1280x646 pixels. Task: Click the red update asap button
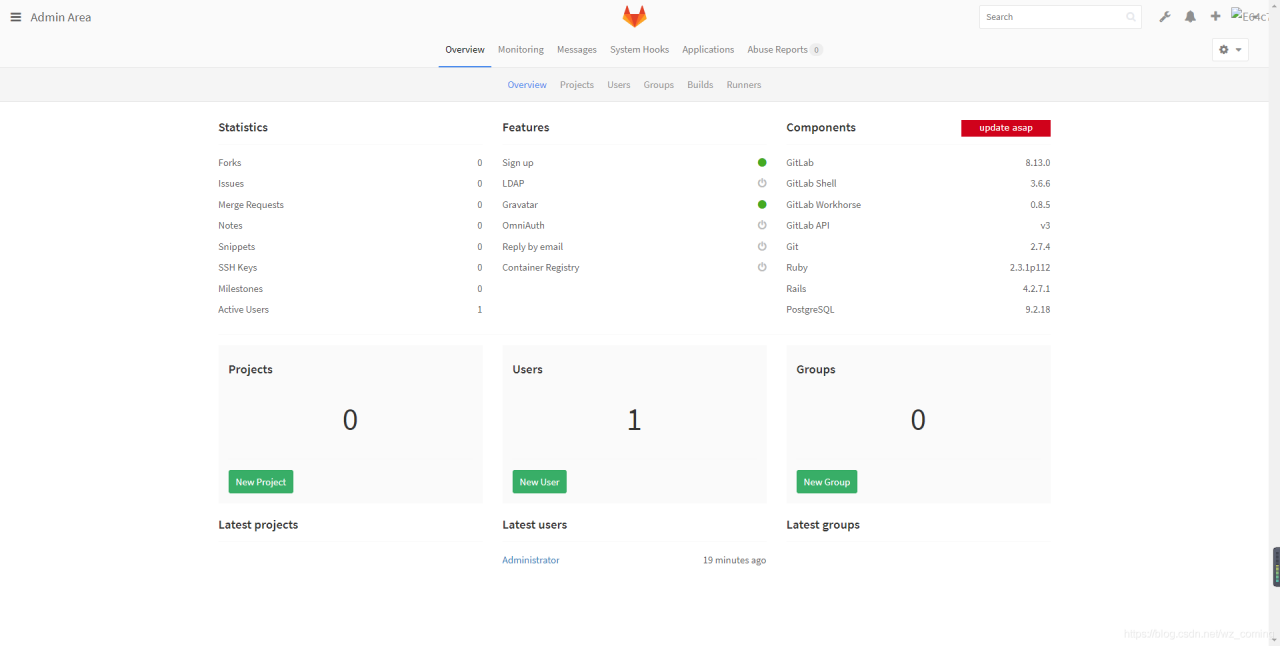pyautogui.click(x=1006, y=128)
